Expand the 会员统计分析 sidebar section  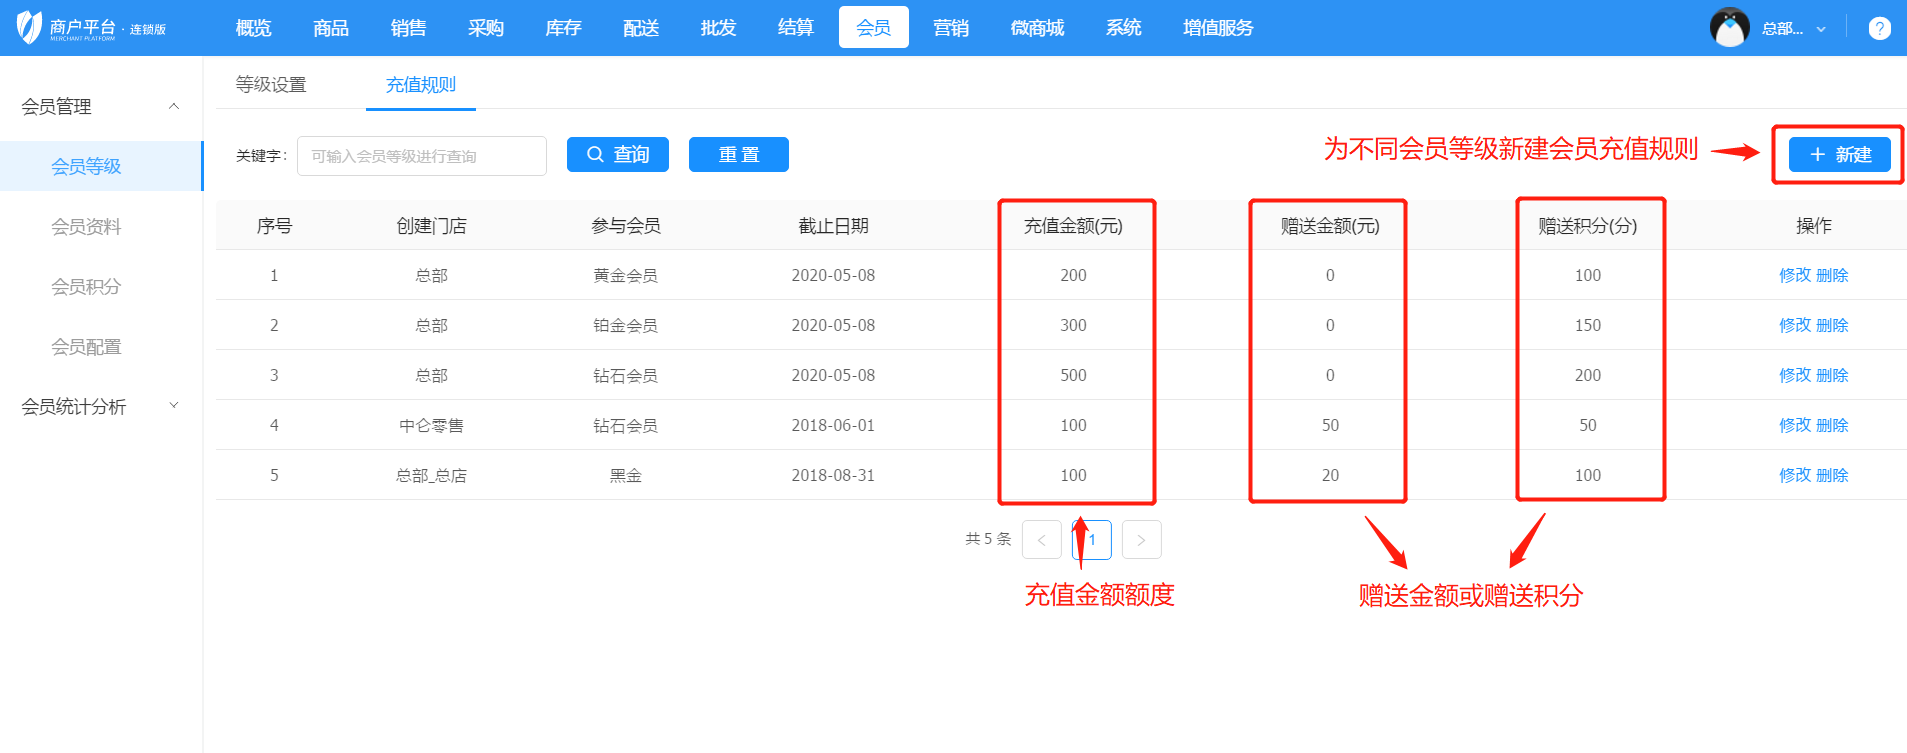174,406
